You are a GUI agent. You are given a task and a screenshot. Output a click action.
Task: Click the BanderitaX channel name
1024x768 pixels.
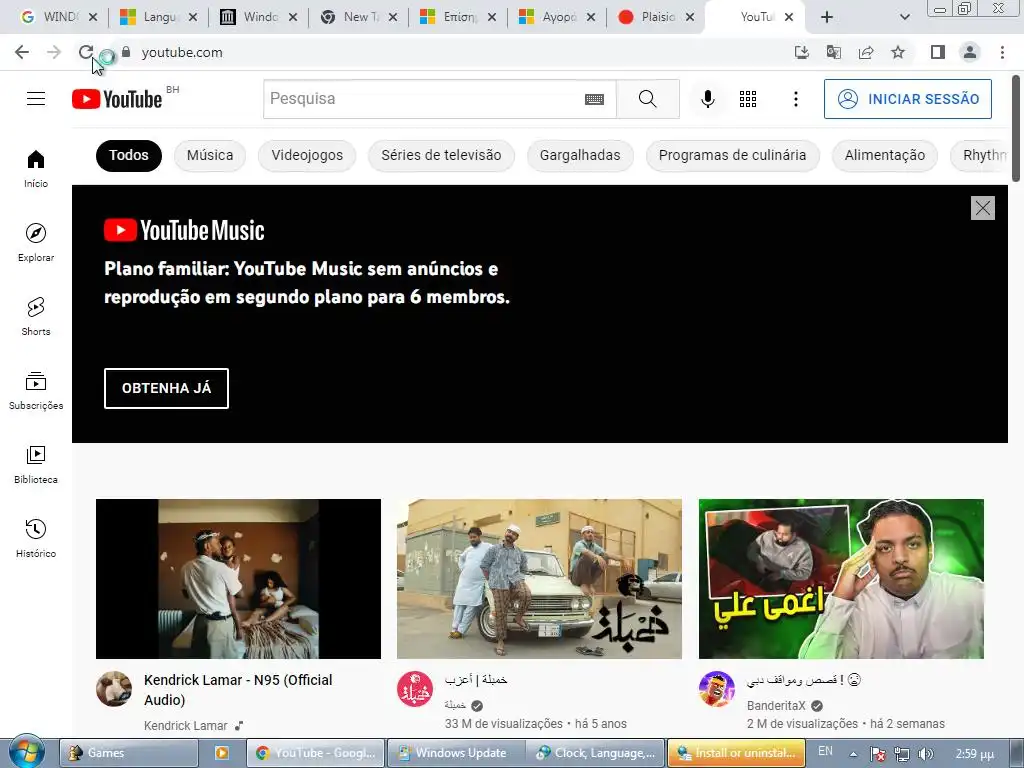click(776, 705)
